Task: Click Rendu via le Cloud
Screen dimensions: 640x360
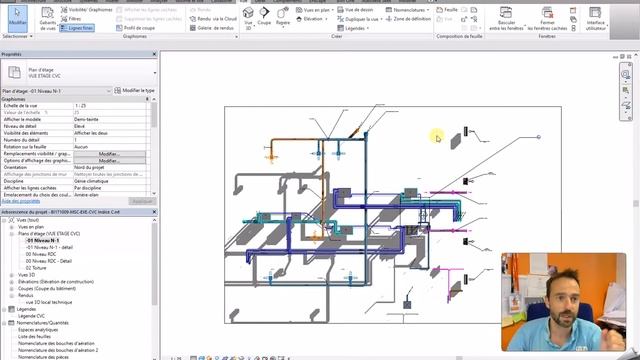Action: pos(213,19)
